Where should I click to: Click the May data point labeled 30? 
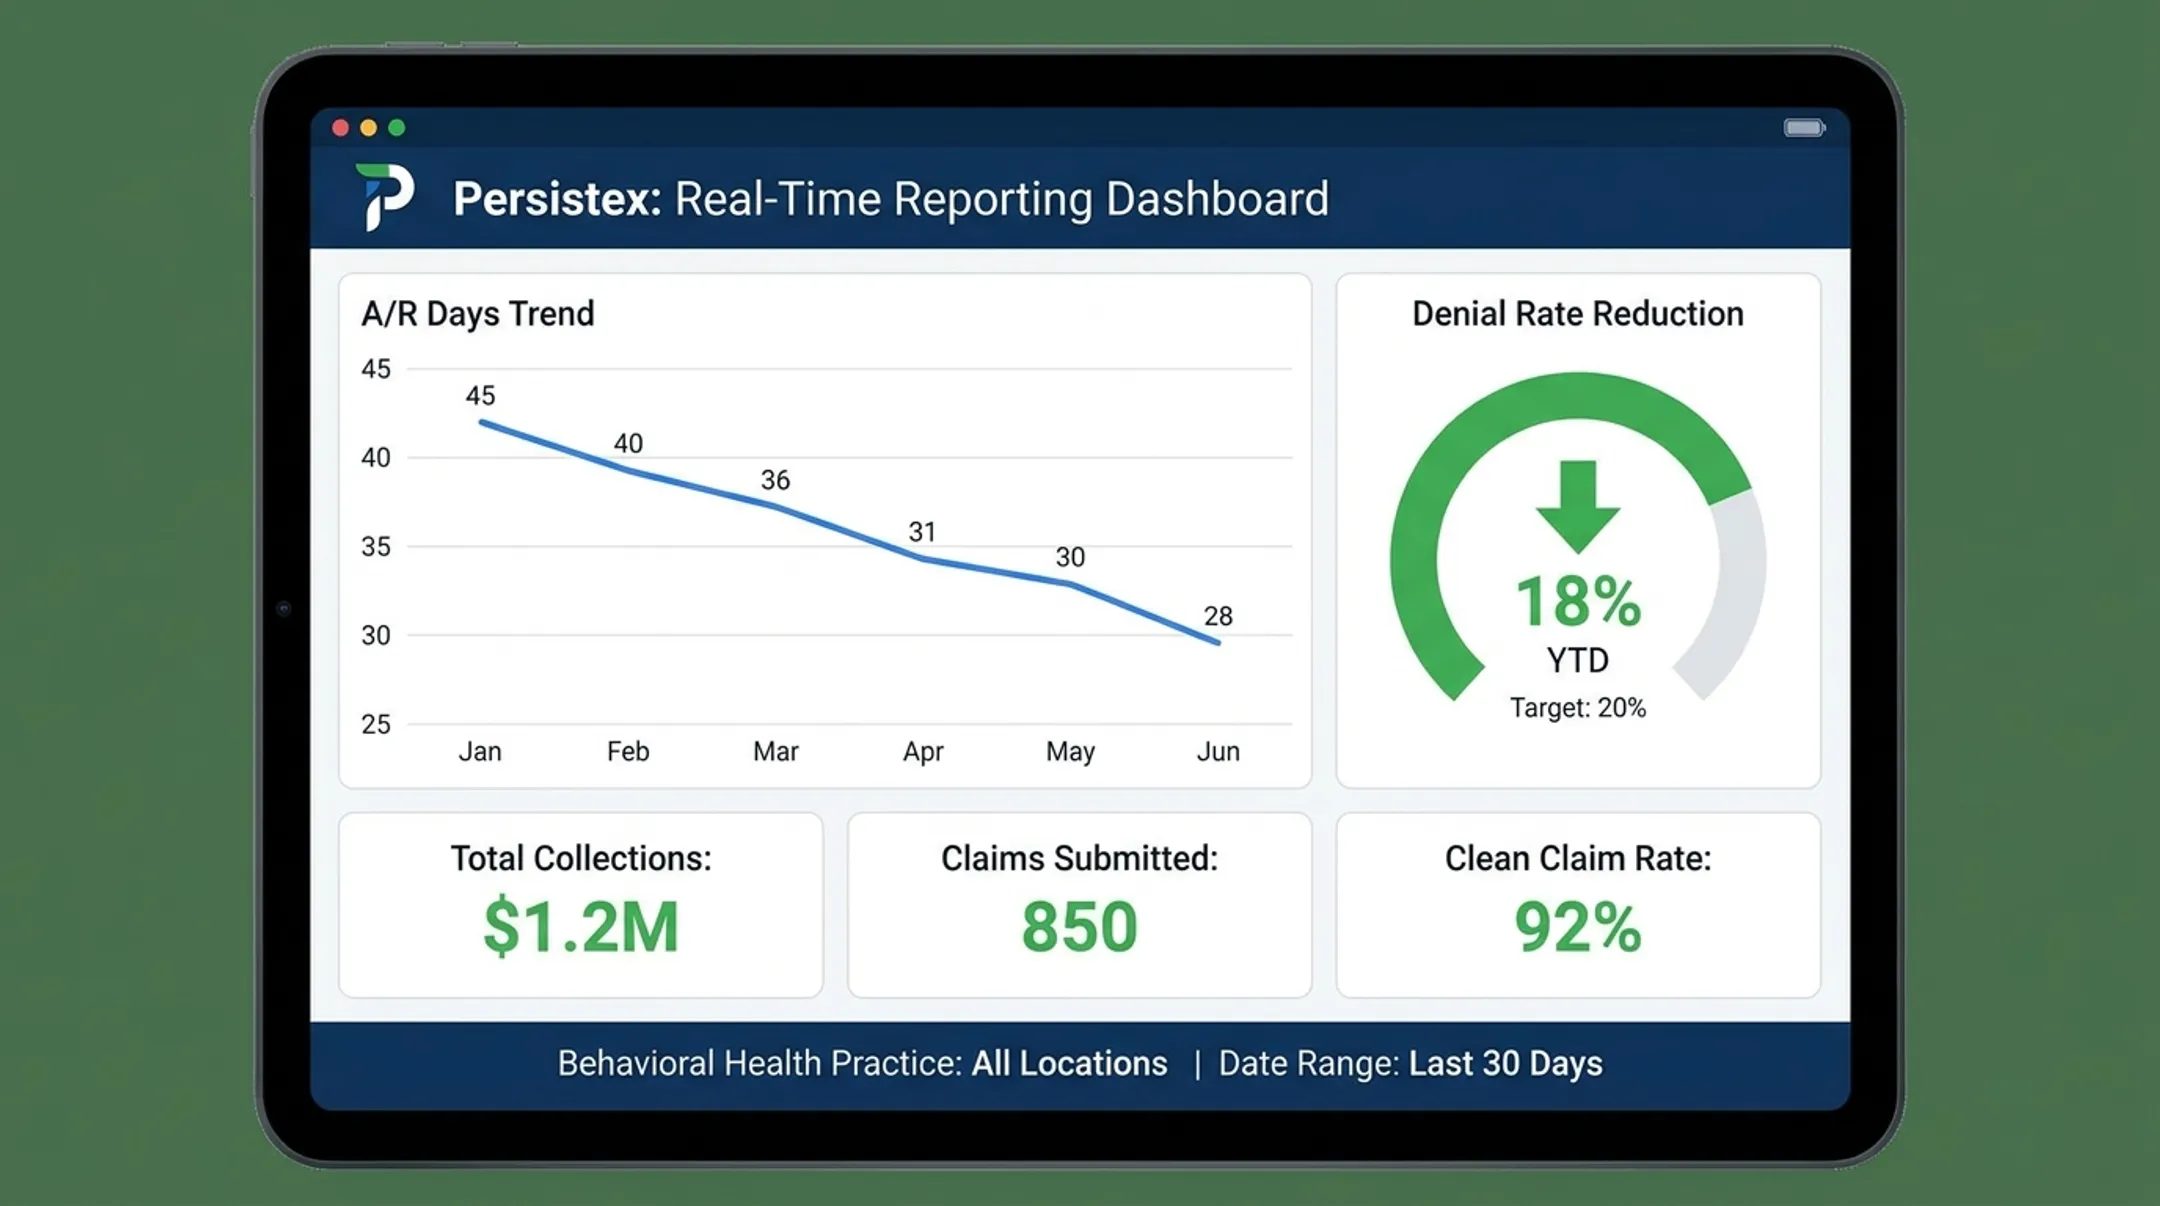(x=1070, y=584)
